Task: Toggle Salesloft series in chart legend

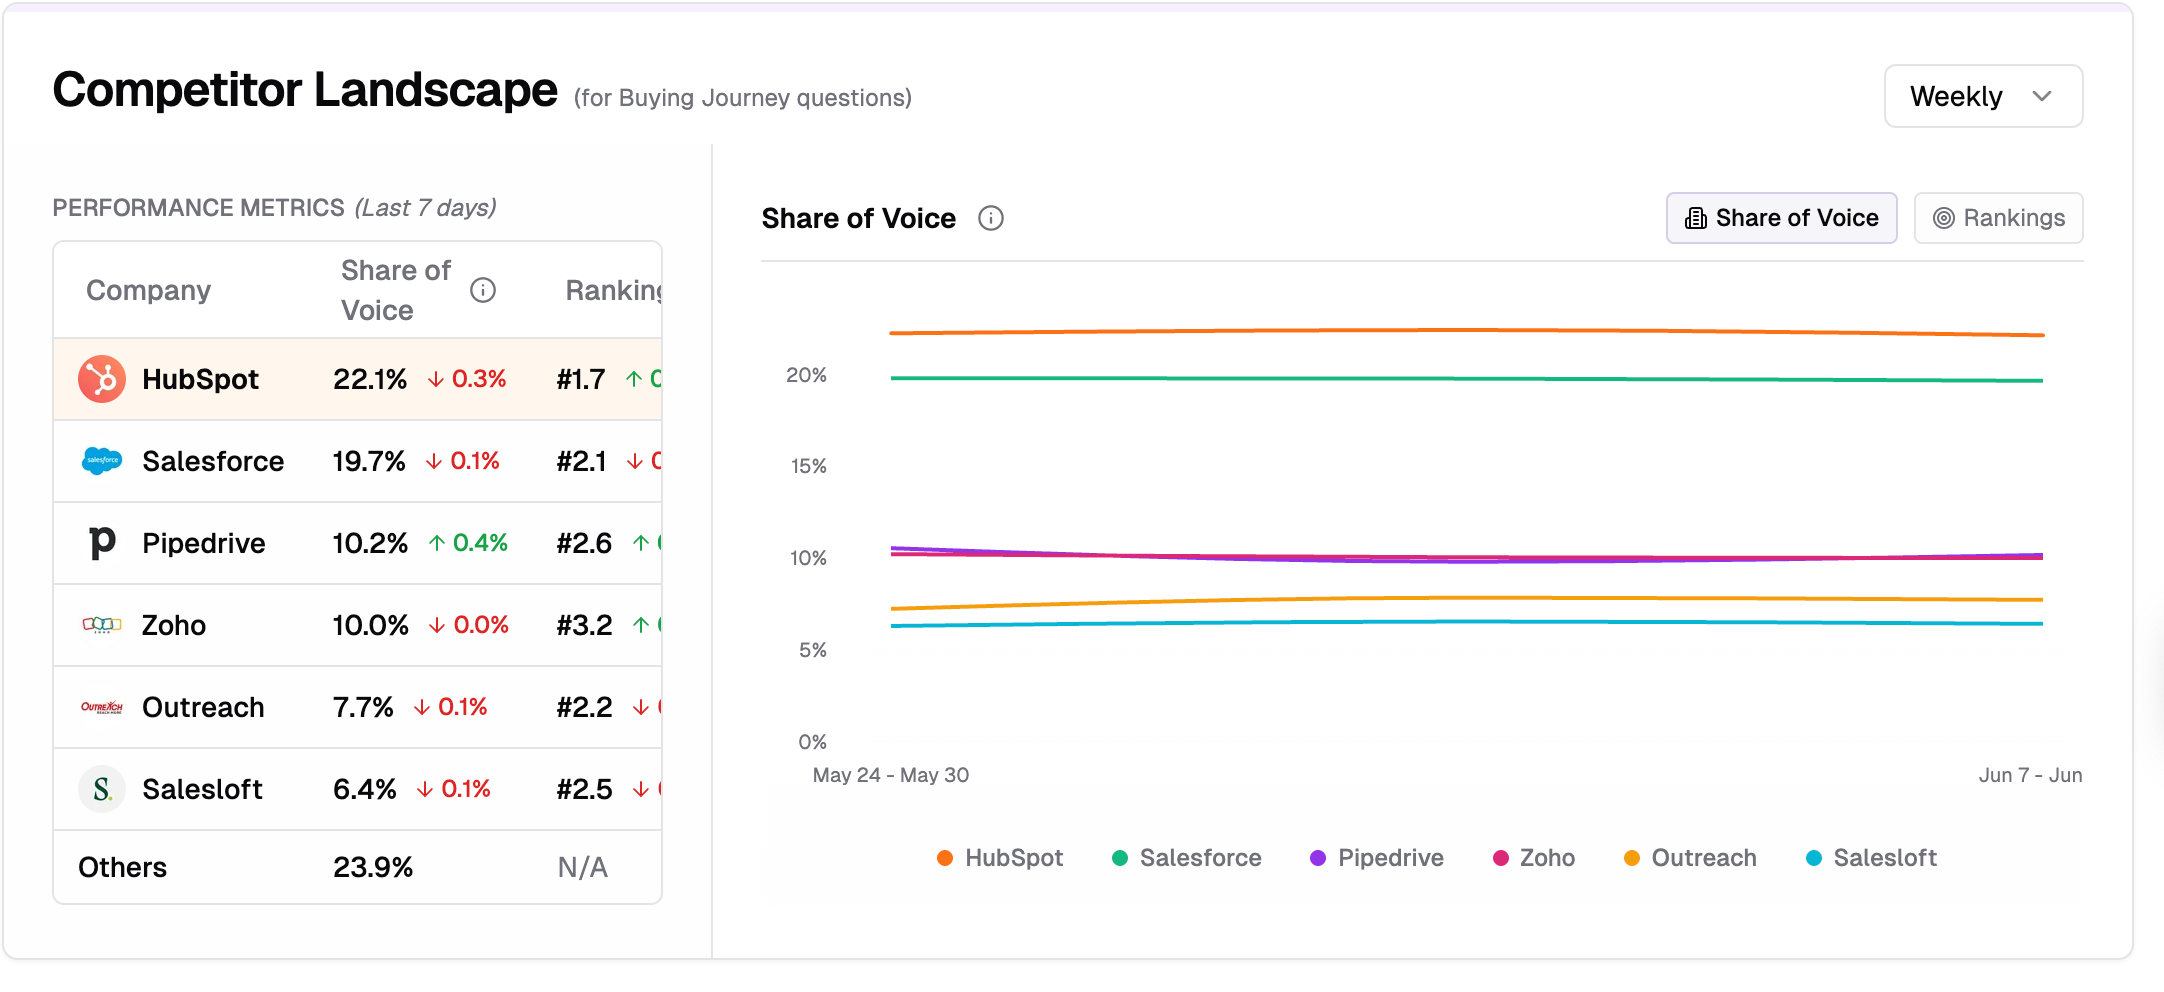Action: (1871, 858)
